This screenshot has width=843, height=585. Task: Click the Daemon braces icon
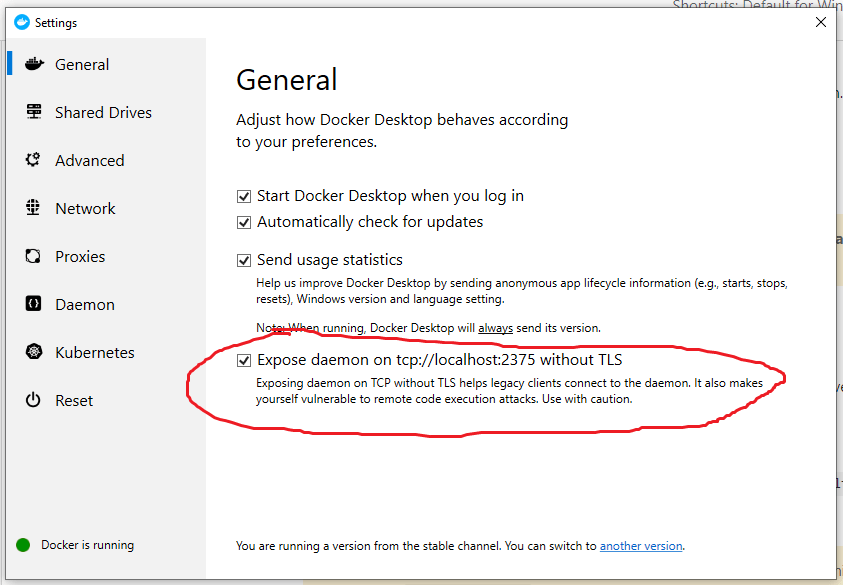tap(34, 304)
